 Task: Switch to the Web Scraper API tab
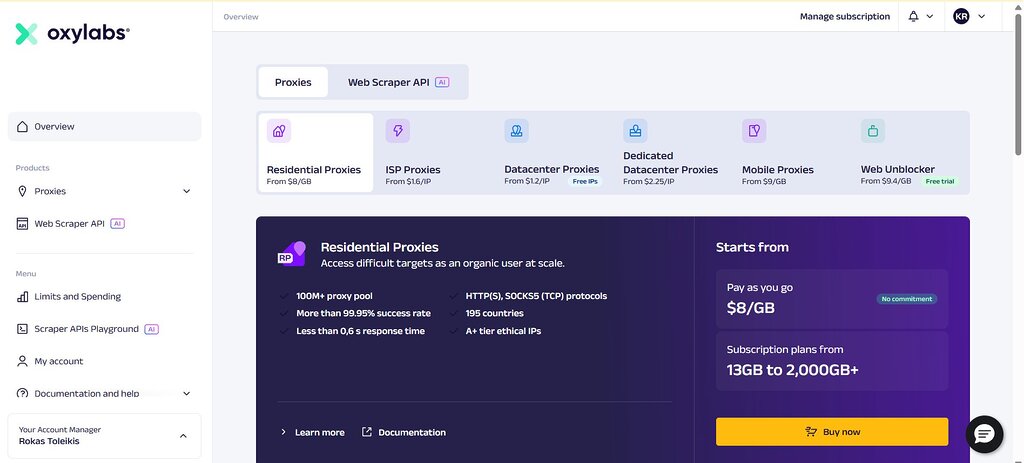coord(398,82)
